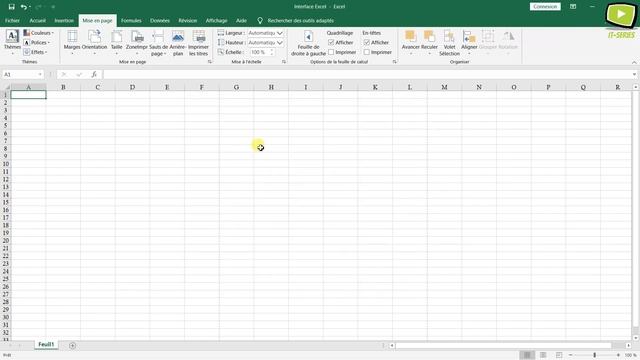640x360 pixels.
Task: Toggle Quadrillage Afficher checkbox
Action: (331, 42)
